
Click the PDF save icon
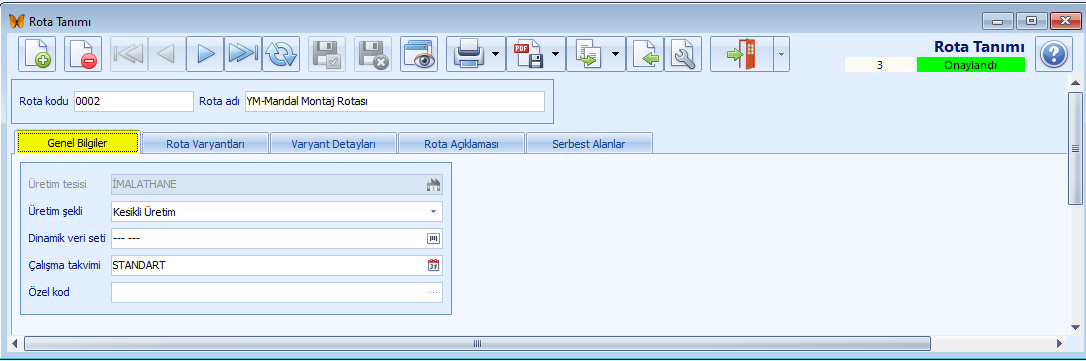pos(528,54)
